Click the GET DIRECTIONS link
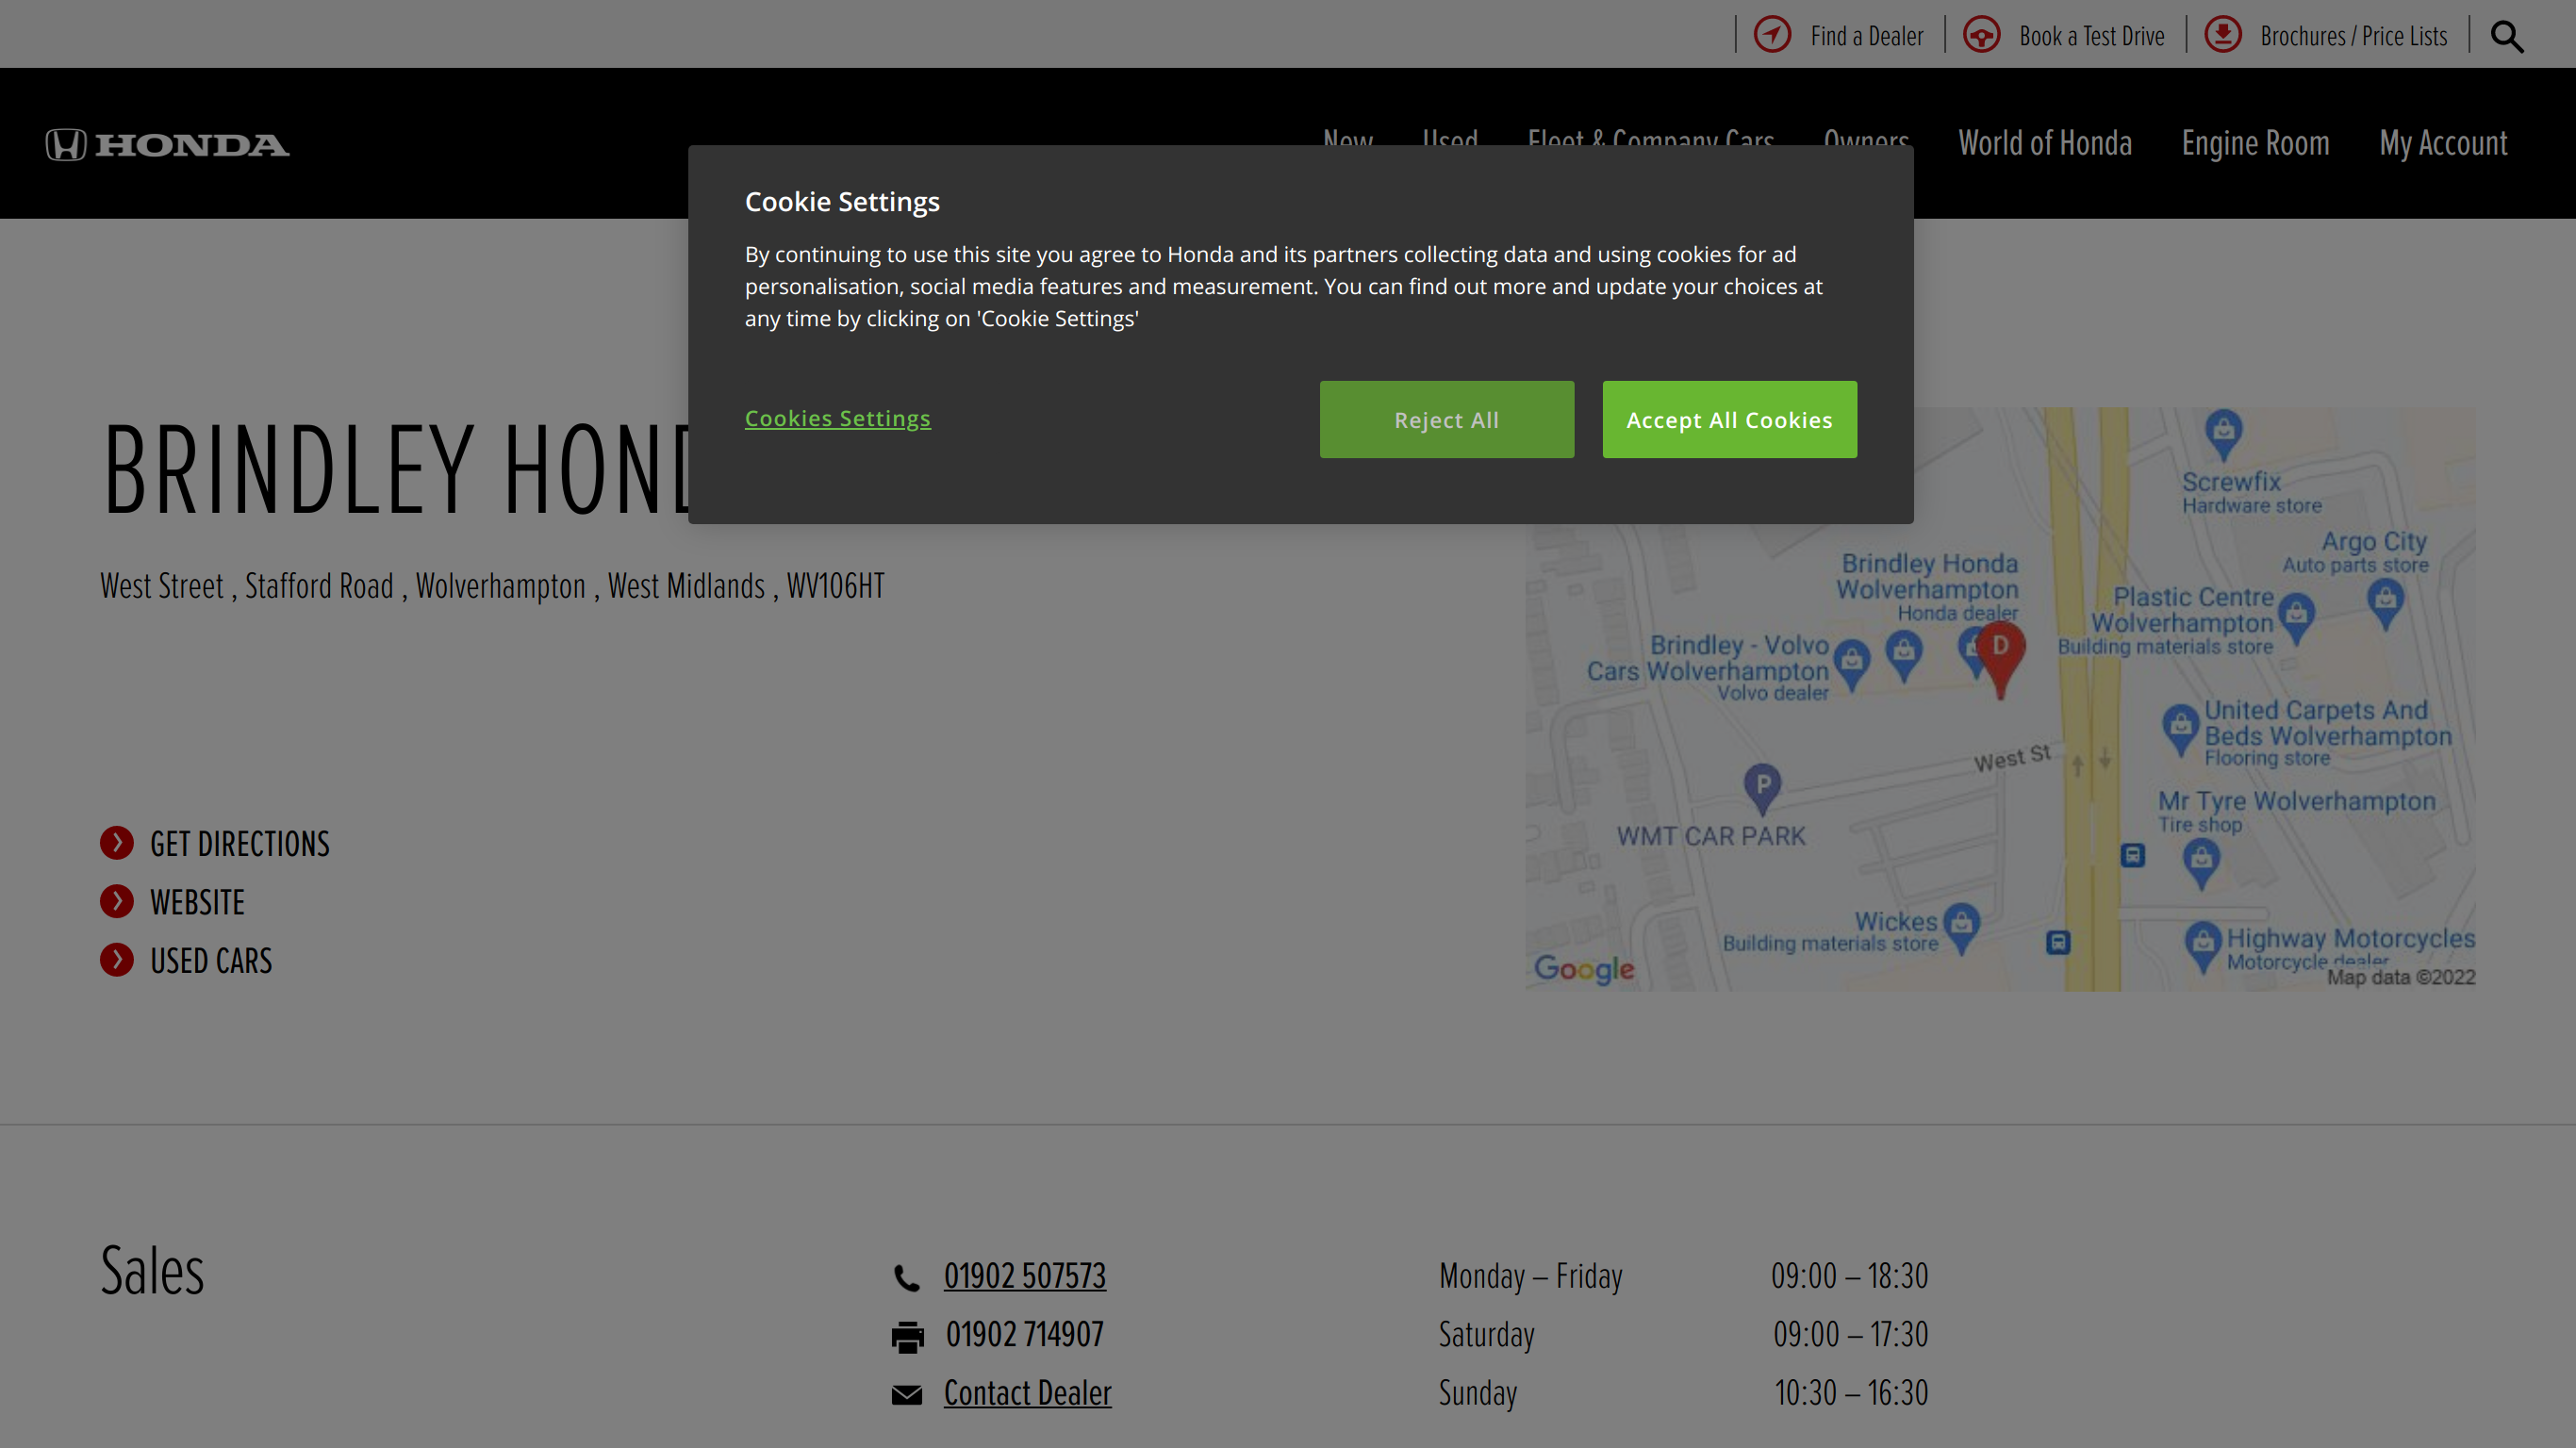Image resolution: width=2576 pixels, height=1448 pixels. tap(240, 844)
